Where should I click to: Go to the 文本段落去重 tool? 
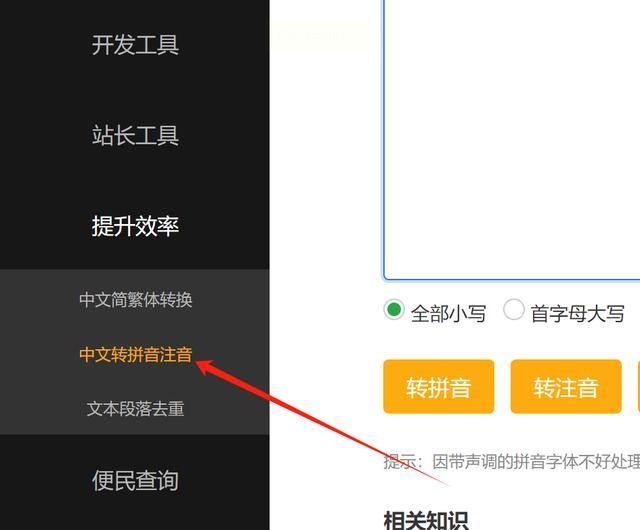tap(136, 409)
